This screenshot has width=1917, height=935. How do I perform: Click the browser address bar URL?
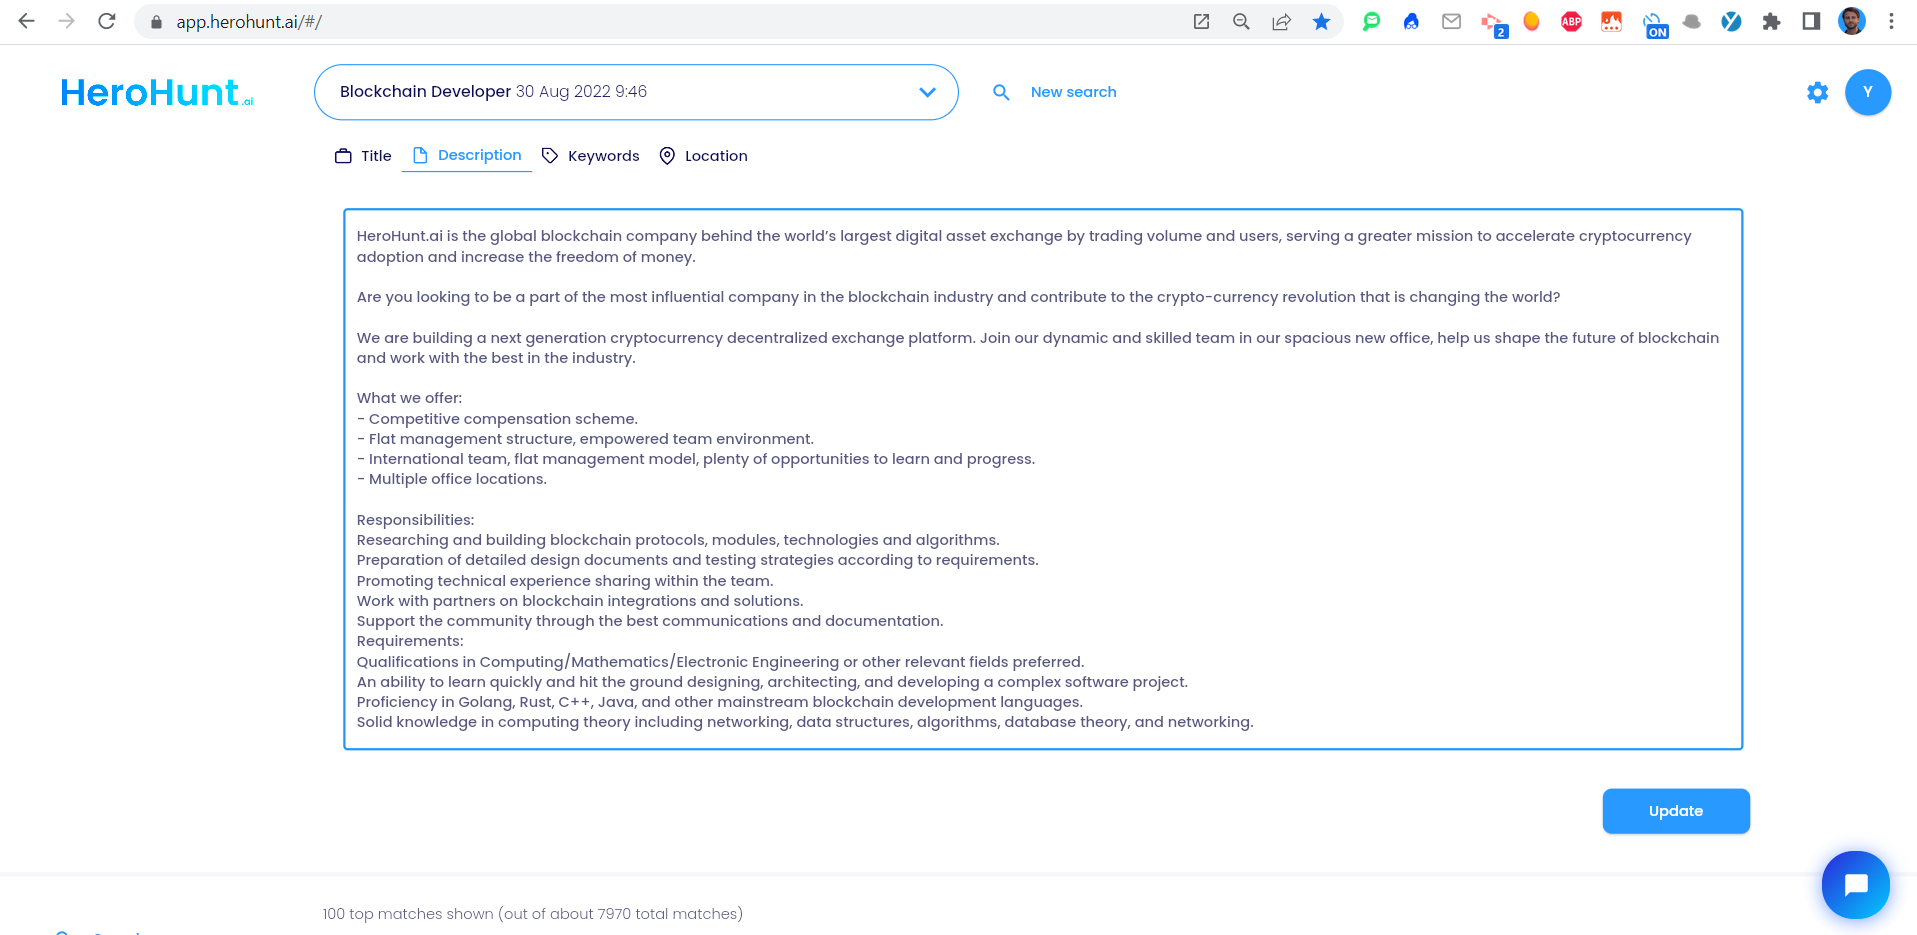249,22
